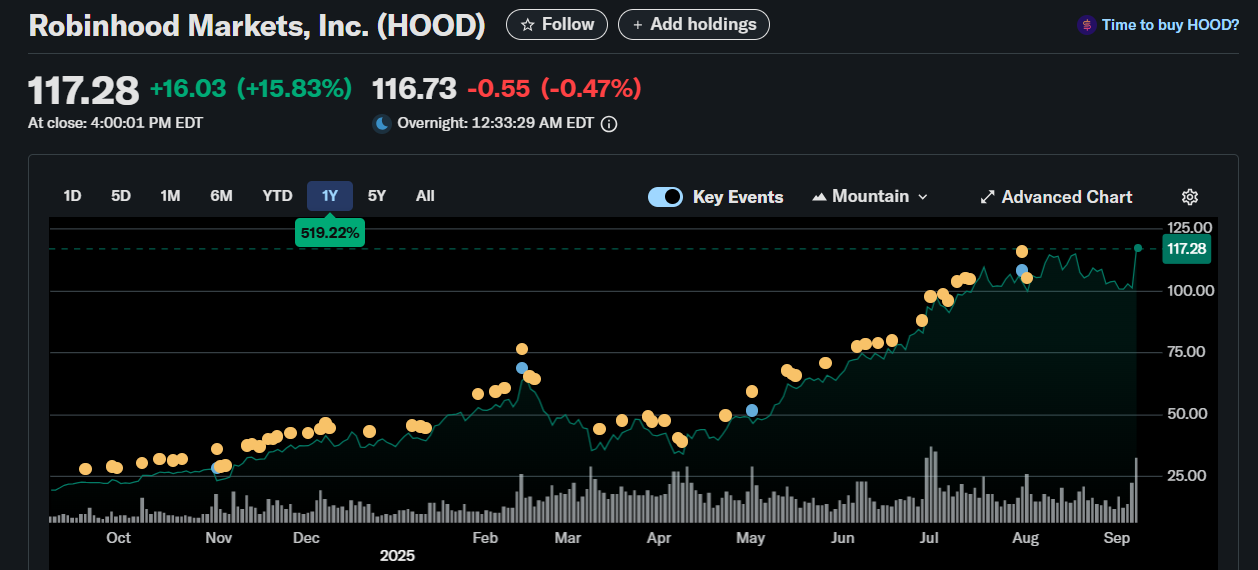Select the 1M range tab
Viewport: 1258px width, 570px height.
point(170,196)
